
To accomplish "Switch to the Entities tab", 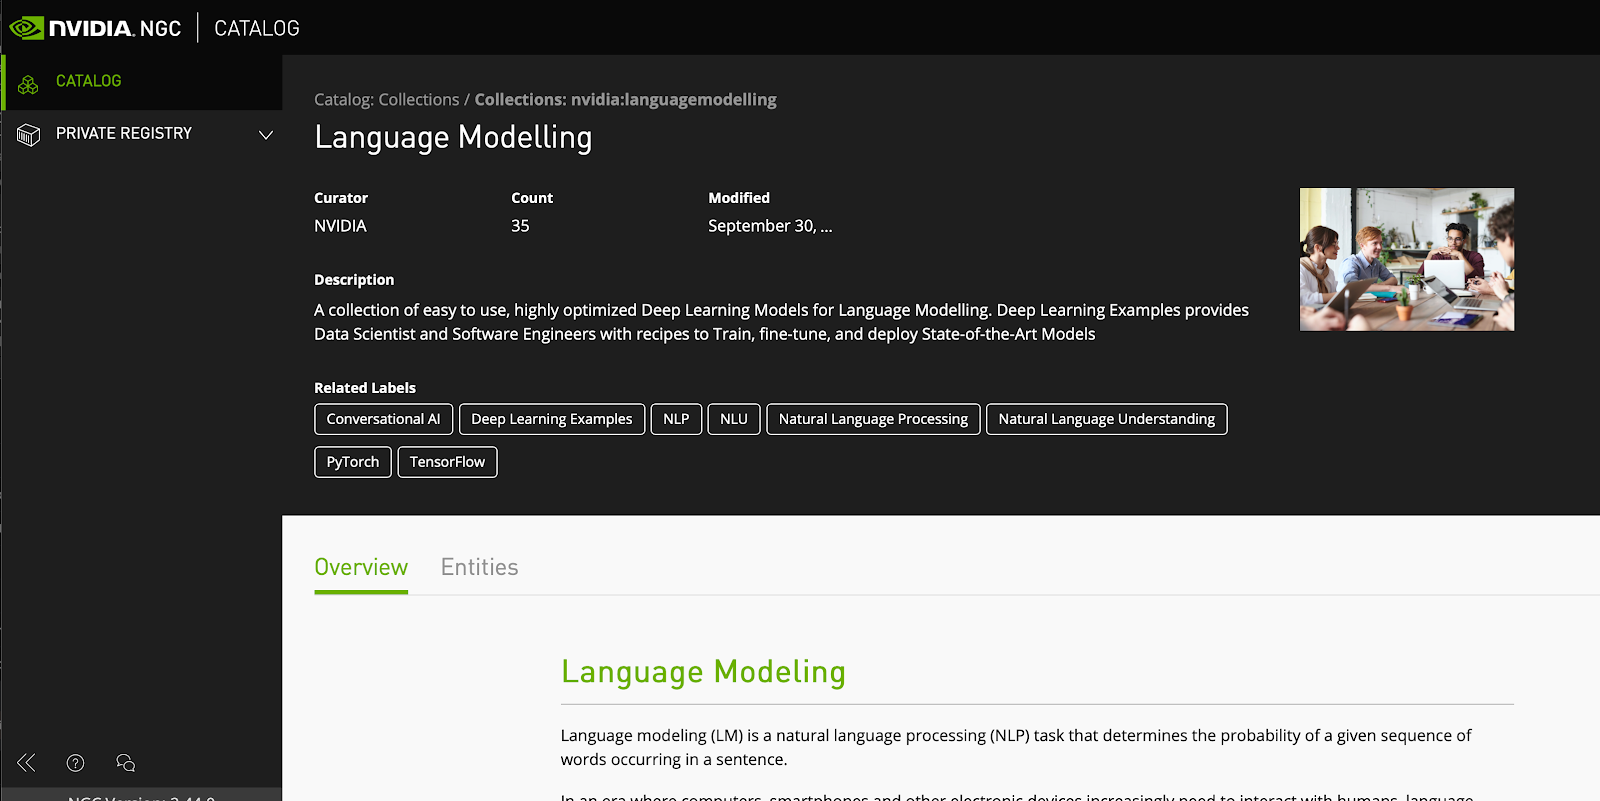I will tap(479, 567).
